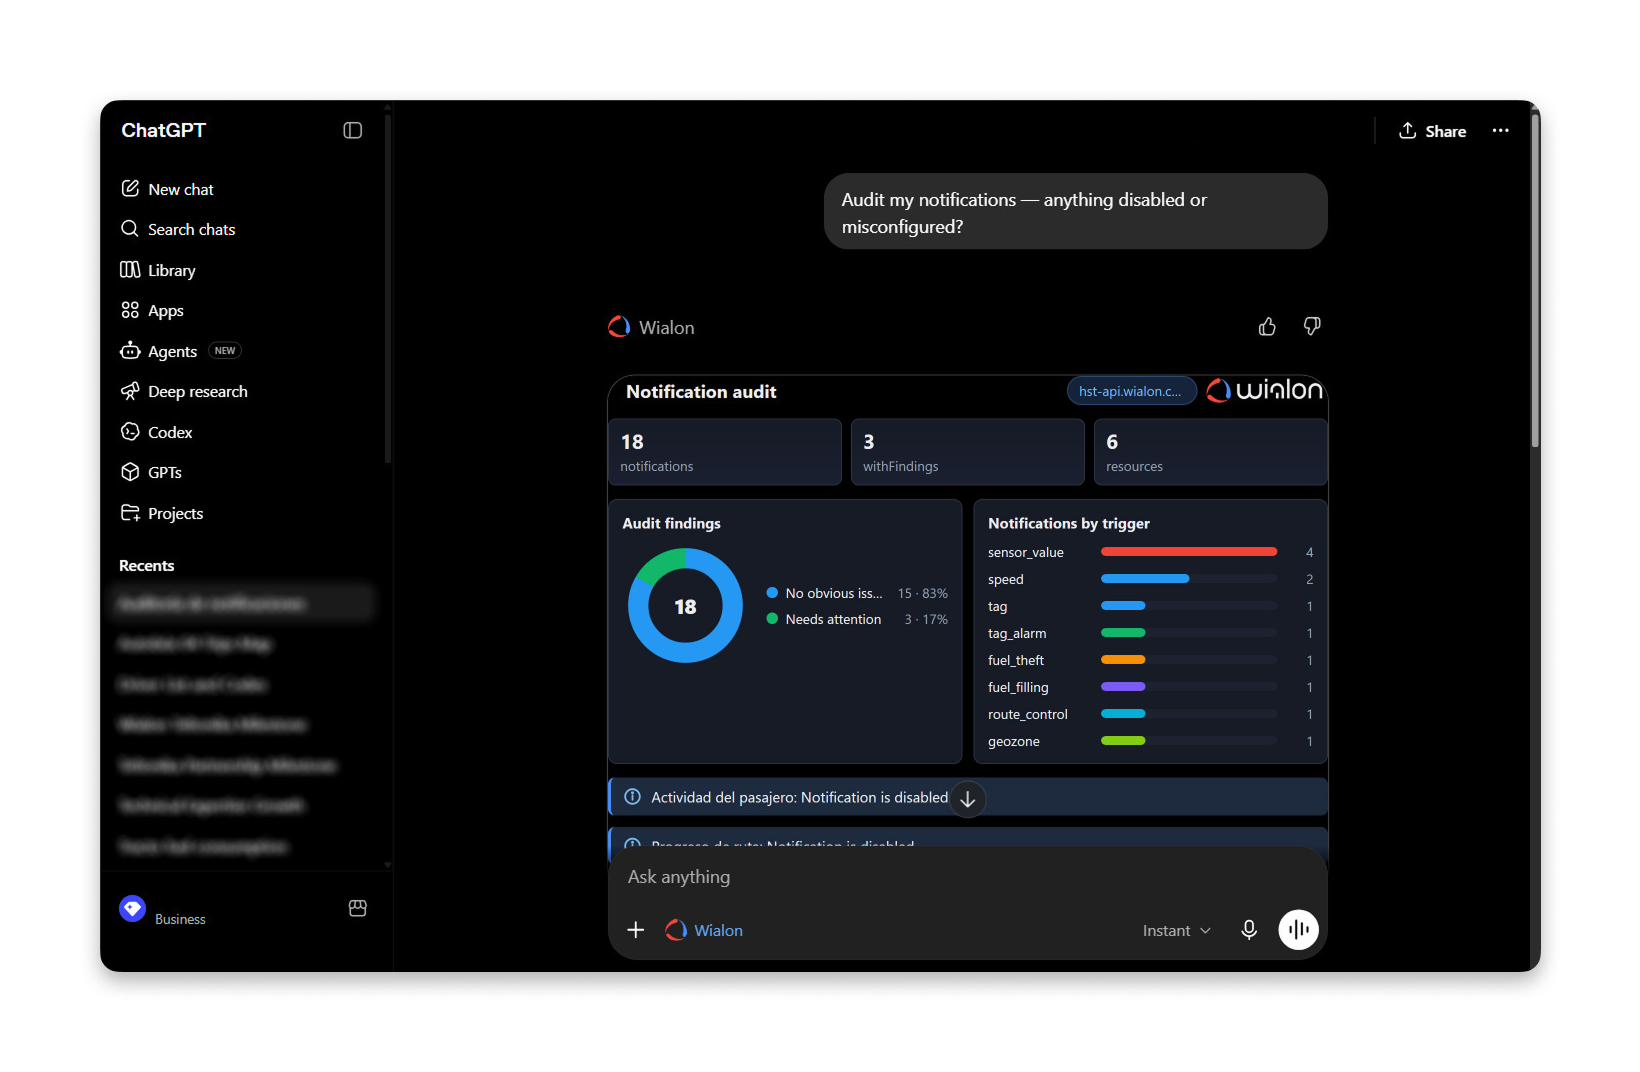Viewport: 1640px width, 1072px height.
Task: Click the New chat pencil icon
Action: 130,188
